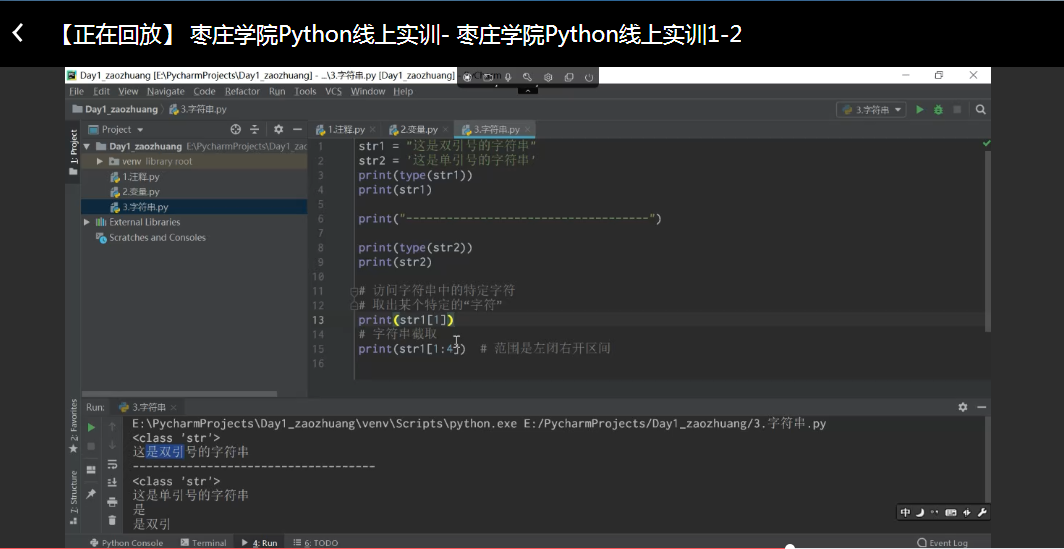Toggle the Structure tool window side tab
Image resolution: width=1064 pixels, height=549 pixels.
coord(73,496)
